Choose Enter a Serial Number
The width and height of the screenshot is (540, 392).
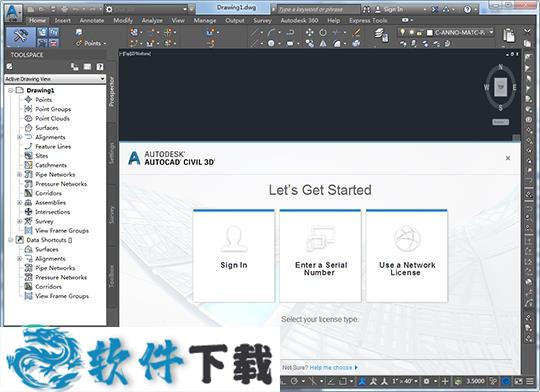click(x=320, y=256)
